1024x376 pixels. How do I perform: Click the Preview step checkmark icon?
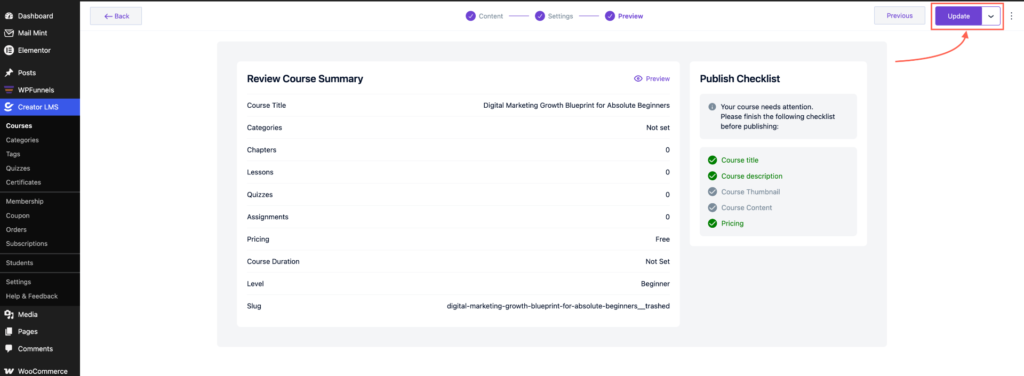pos(609,16)
